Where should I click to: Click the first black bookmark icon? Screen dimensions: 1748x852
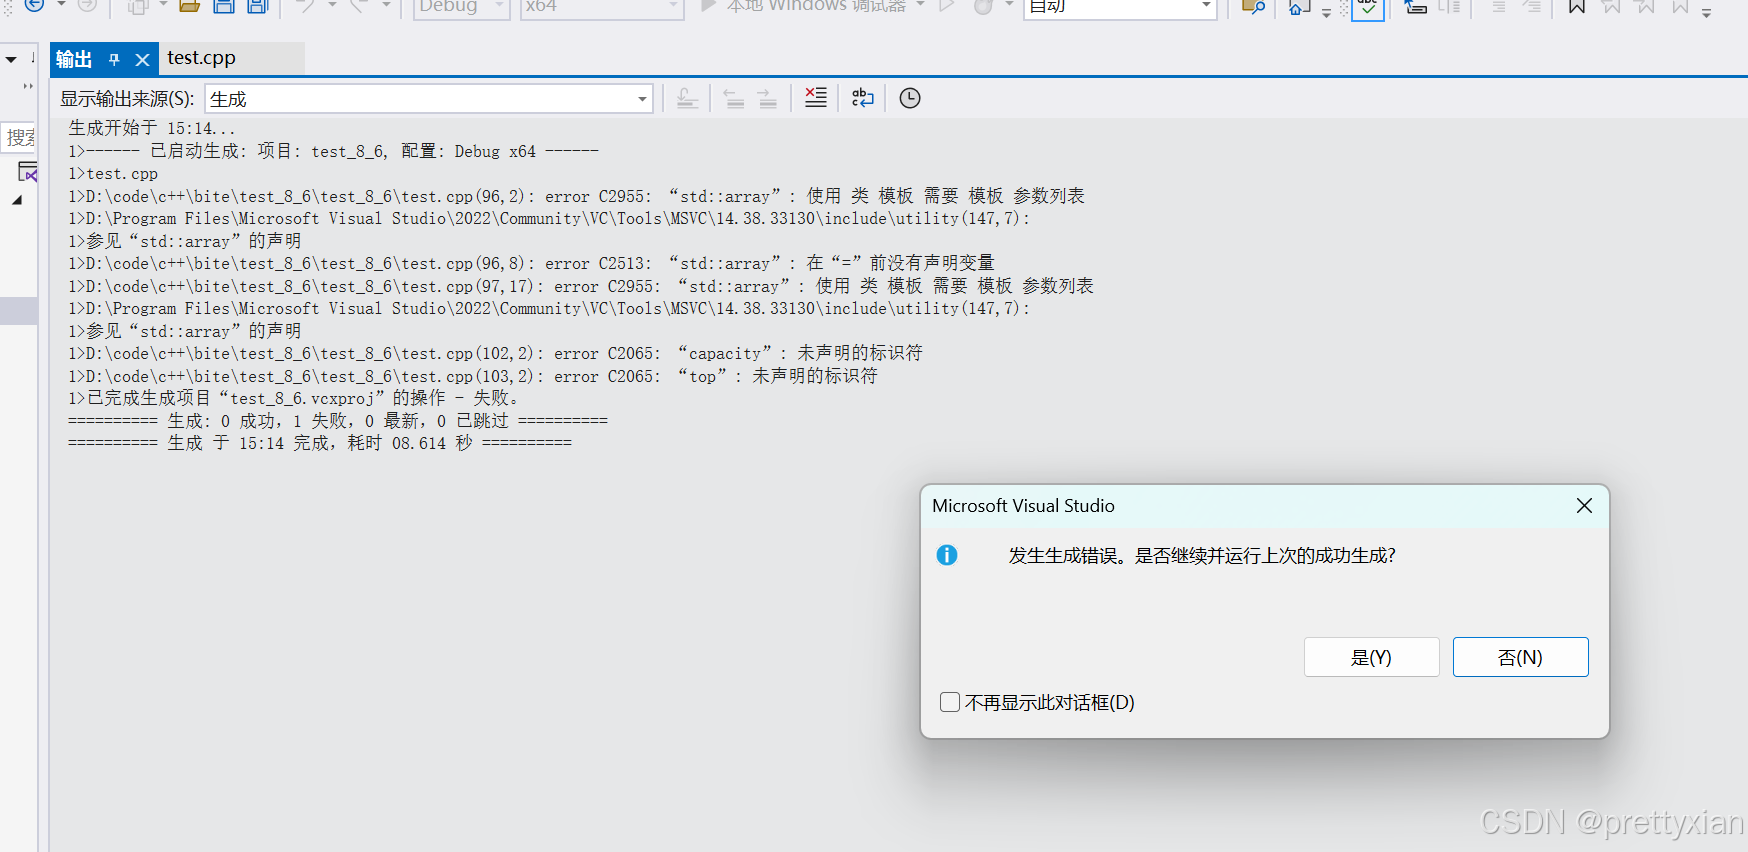pos(1577,7)
